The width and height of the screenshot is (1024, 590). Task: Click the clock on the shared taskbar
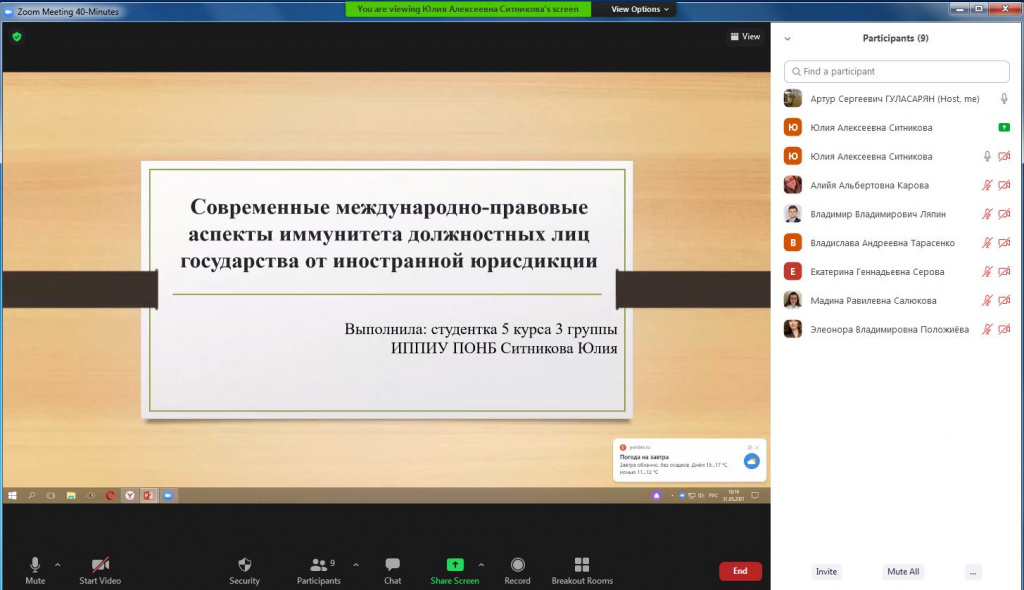(x=733, y=495)
